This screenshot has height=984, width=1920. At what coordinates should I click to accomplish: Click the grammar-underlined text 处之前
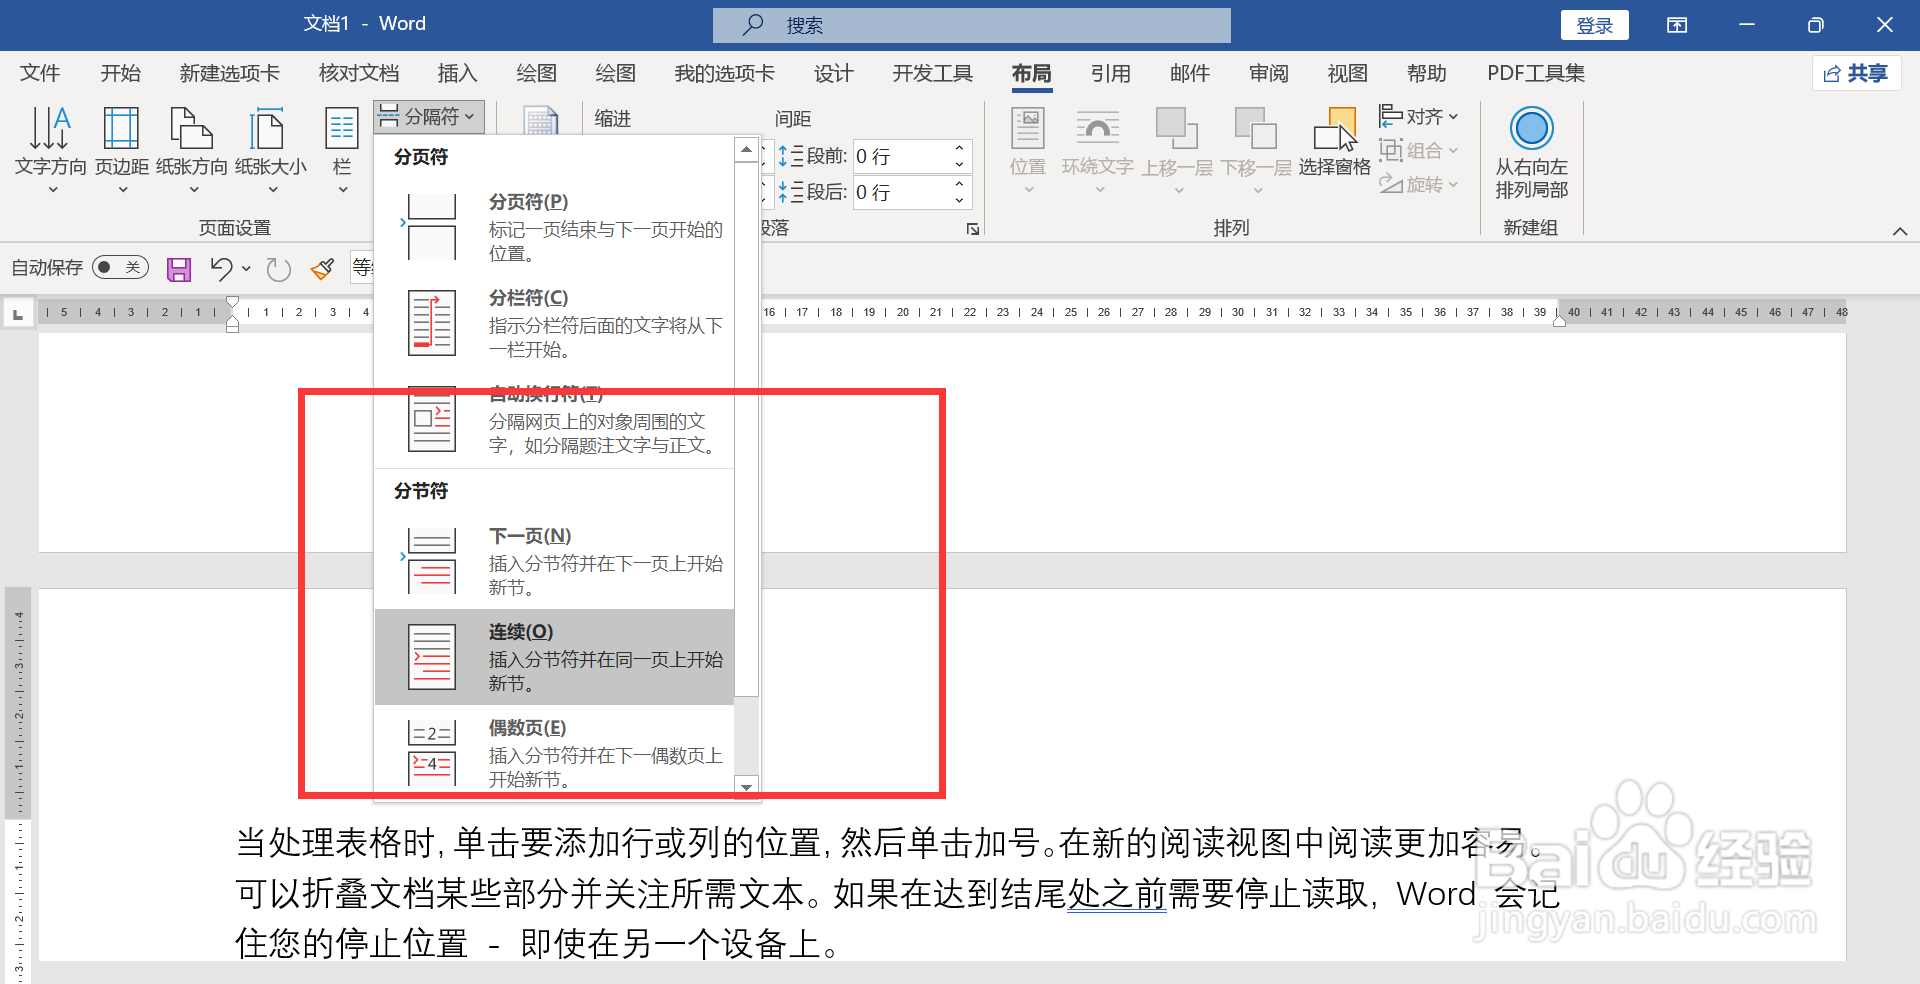[x=1117, y=894]
